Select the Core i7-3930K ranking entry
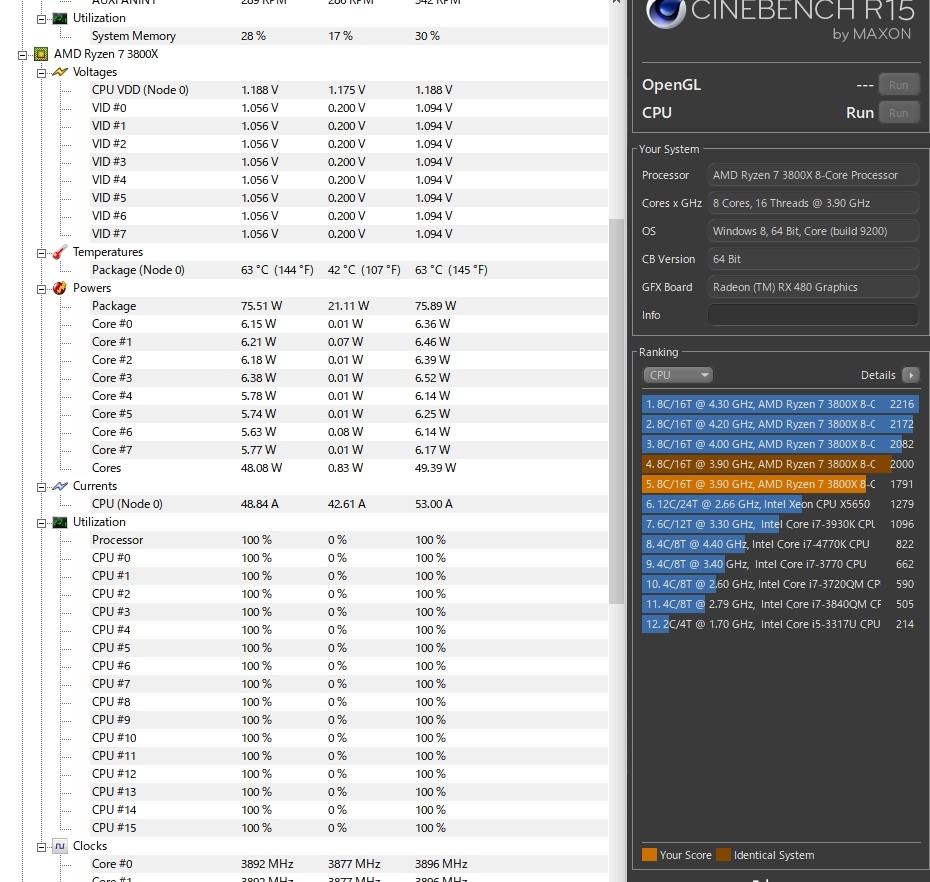 click(780, 524)
